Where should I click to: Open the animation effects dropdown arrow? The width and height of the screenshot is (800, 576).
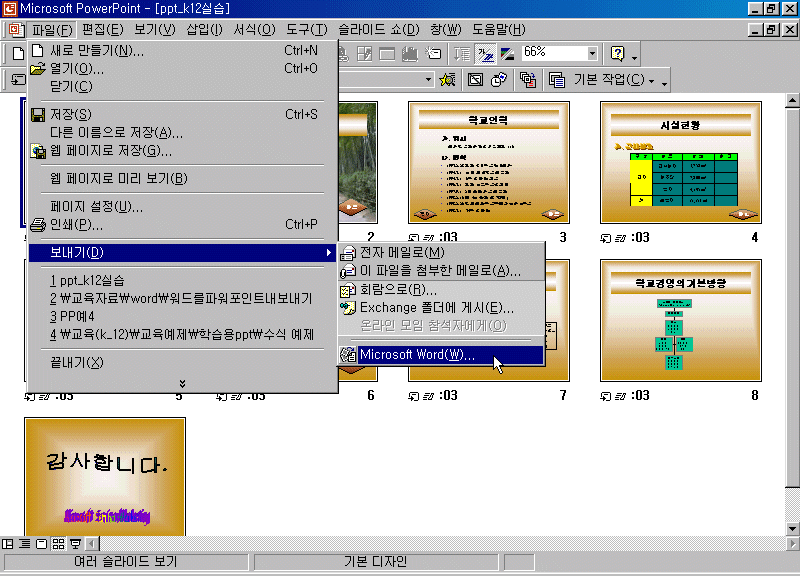coord(429,80)
